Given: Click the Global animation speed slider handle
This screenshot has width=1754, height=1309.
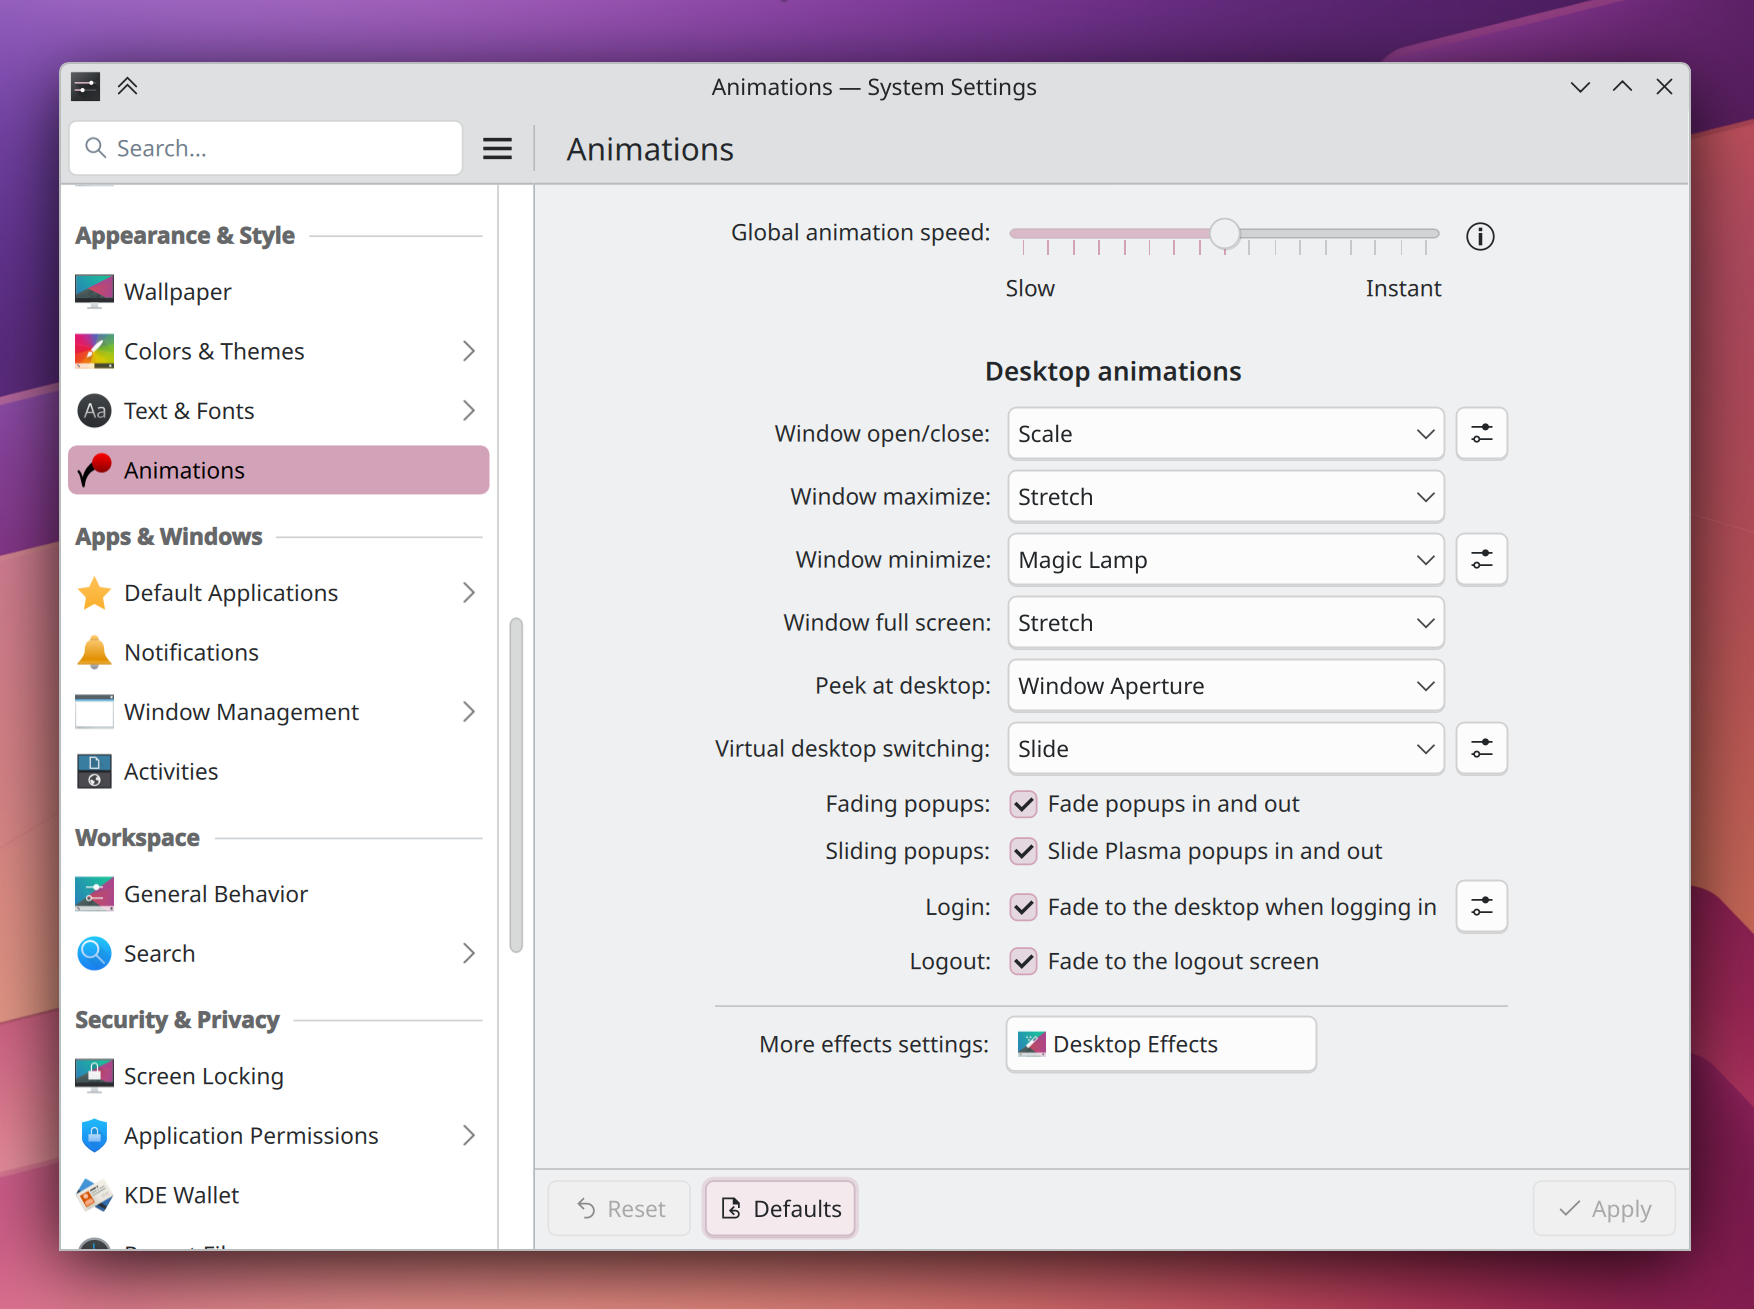Looking at the screenshot, I should (1224, 234).
